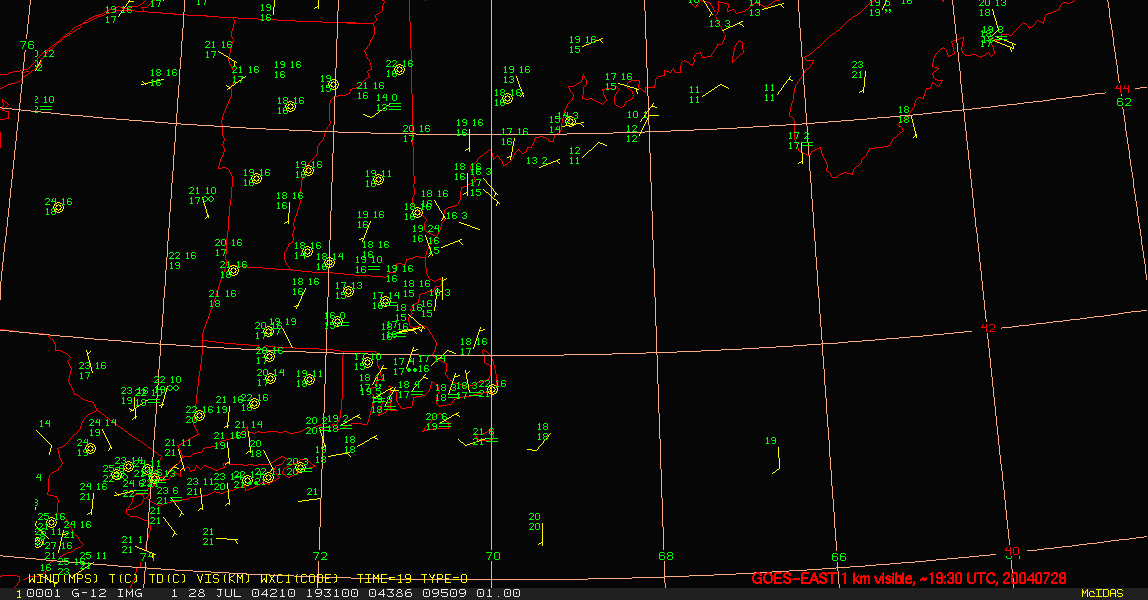The height and width of the screenshot is (600, 1148).
Task: Click the TD(C) legend label
Action: (x=168, y=579)
